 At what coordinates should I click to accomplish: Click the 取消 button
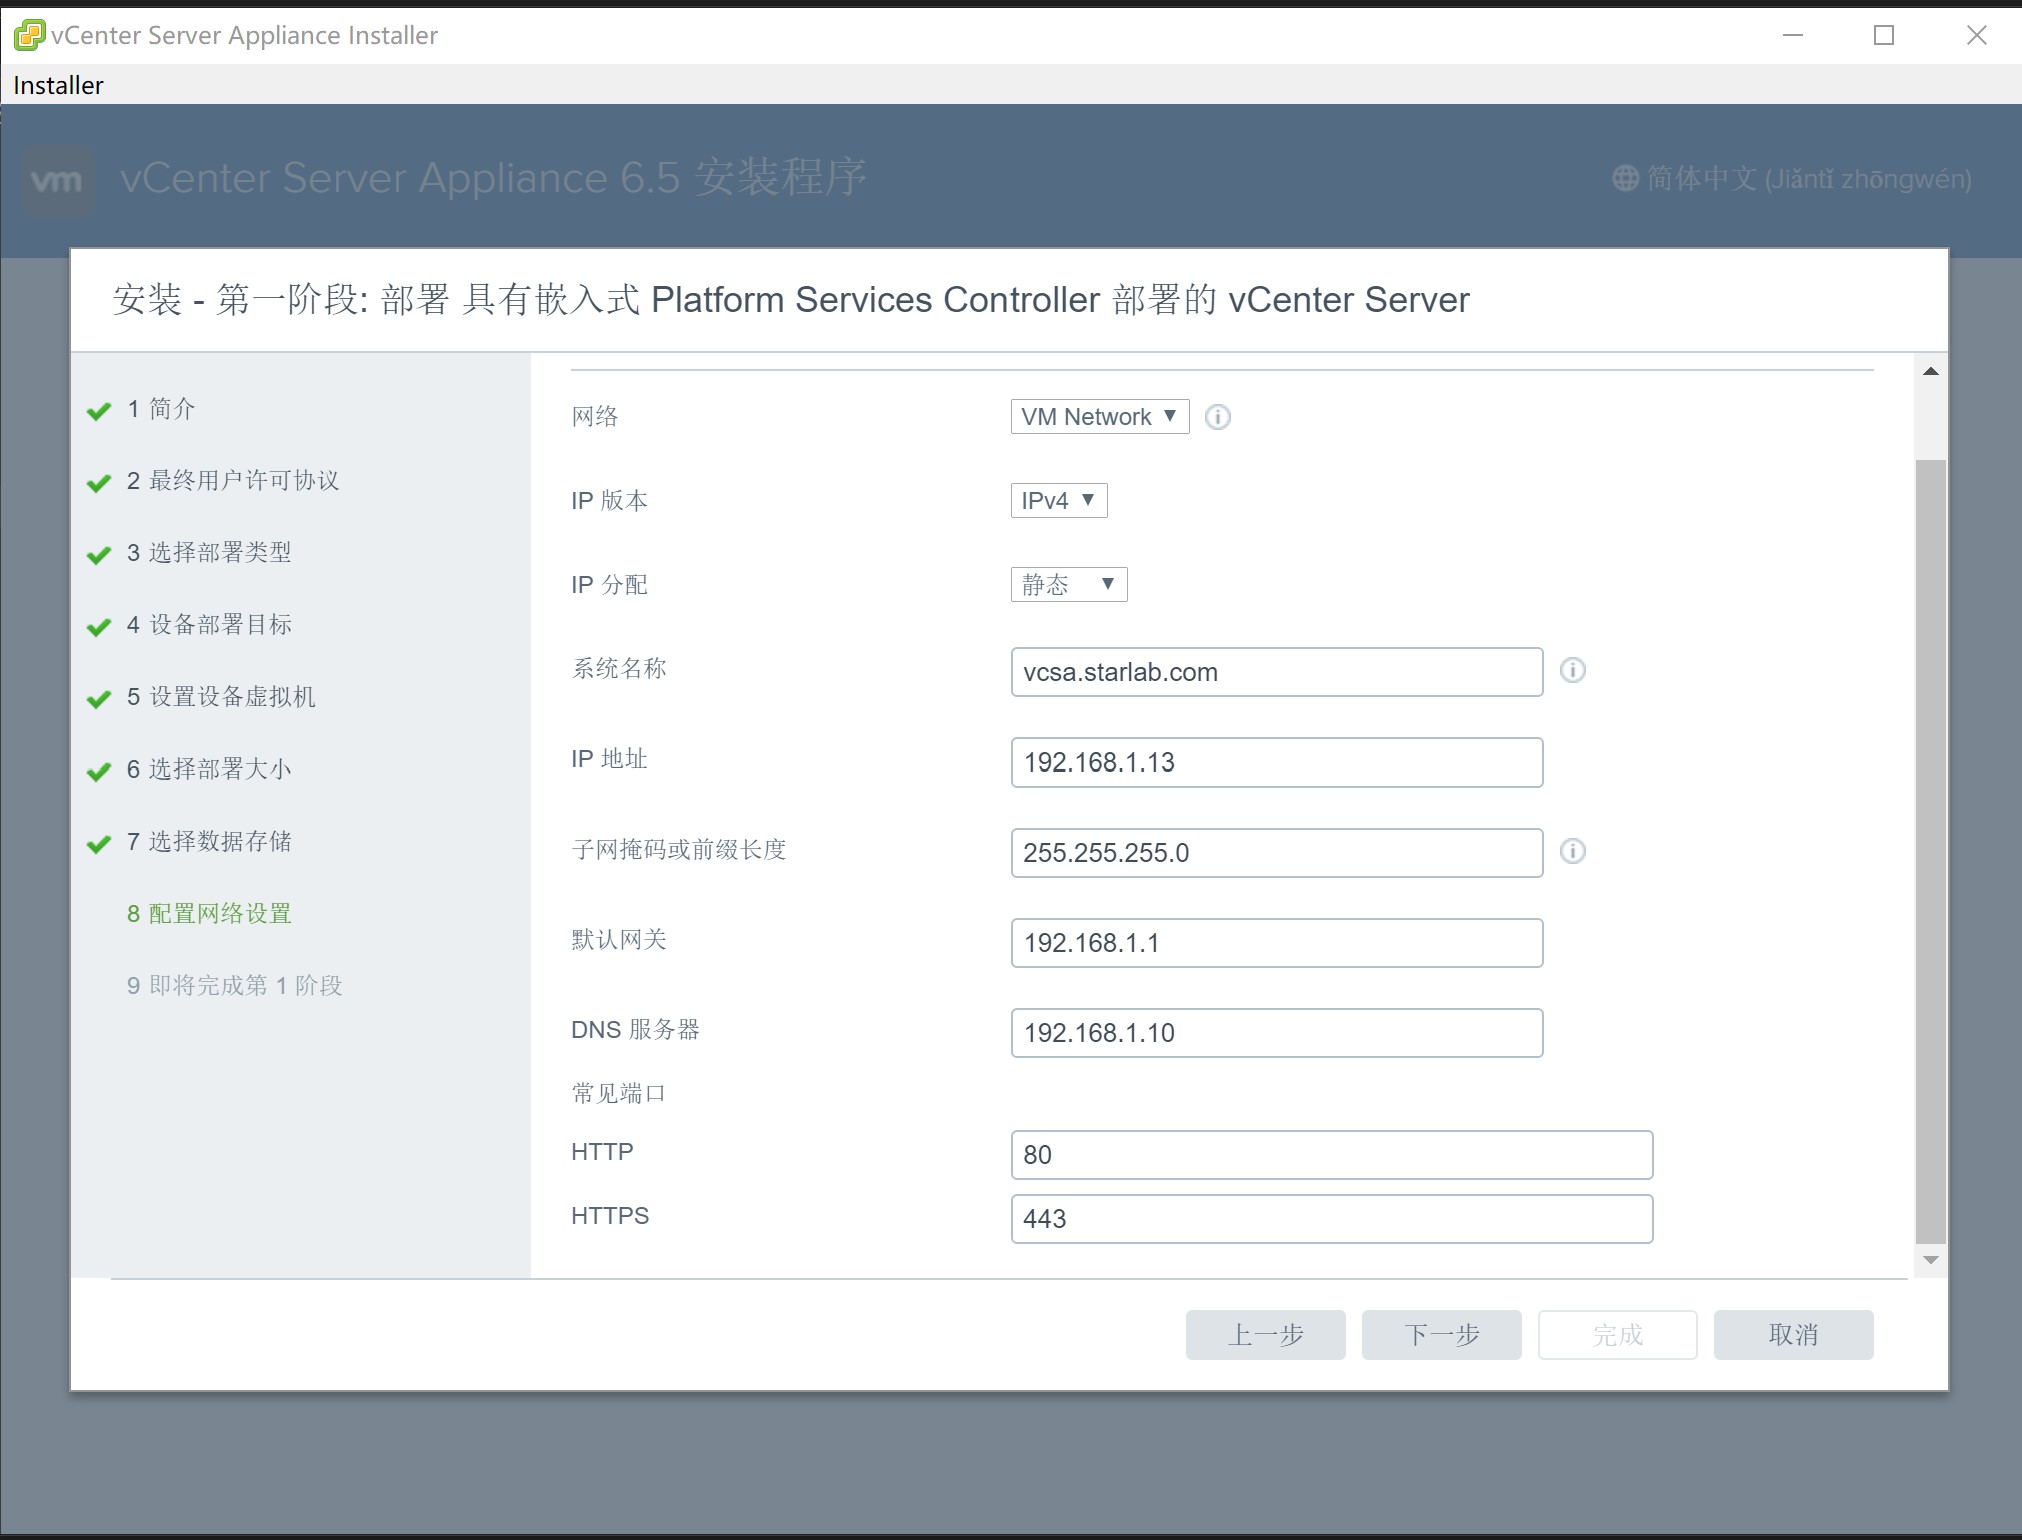tap(1794, 1335)
